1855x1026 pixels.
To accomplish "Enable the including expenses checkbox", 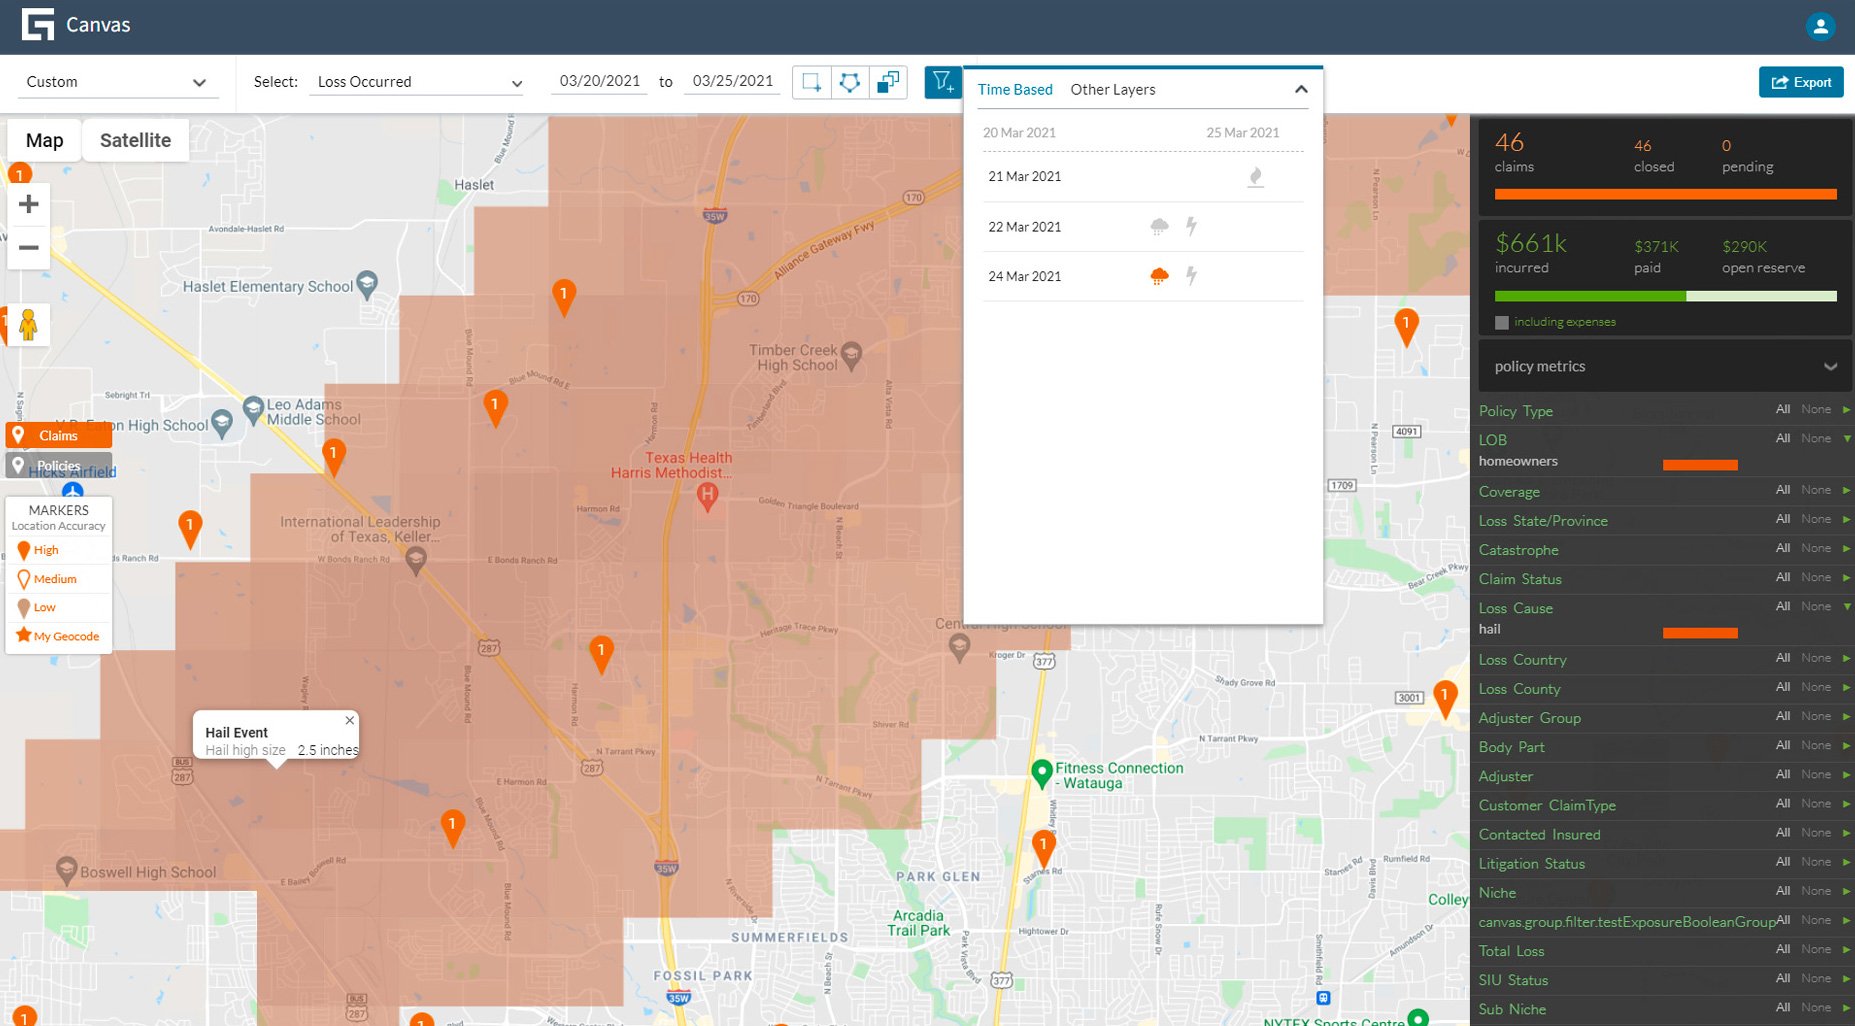I will tap(1501, 322).
